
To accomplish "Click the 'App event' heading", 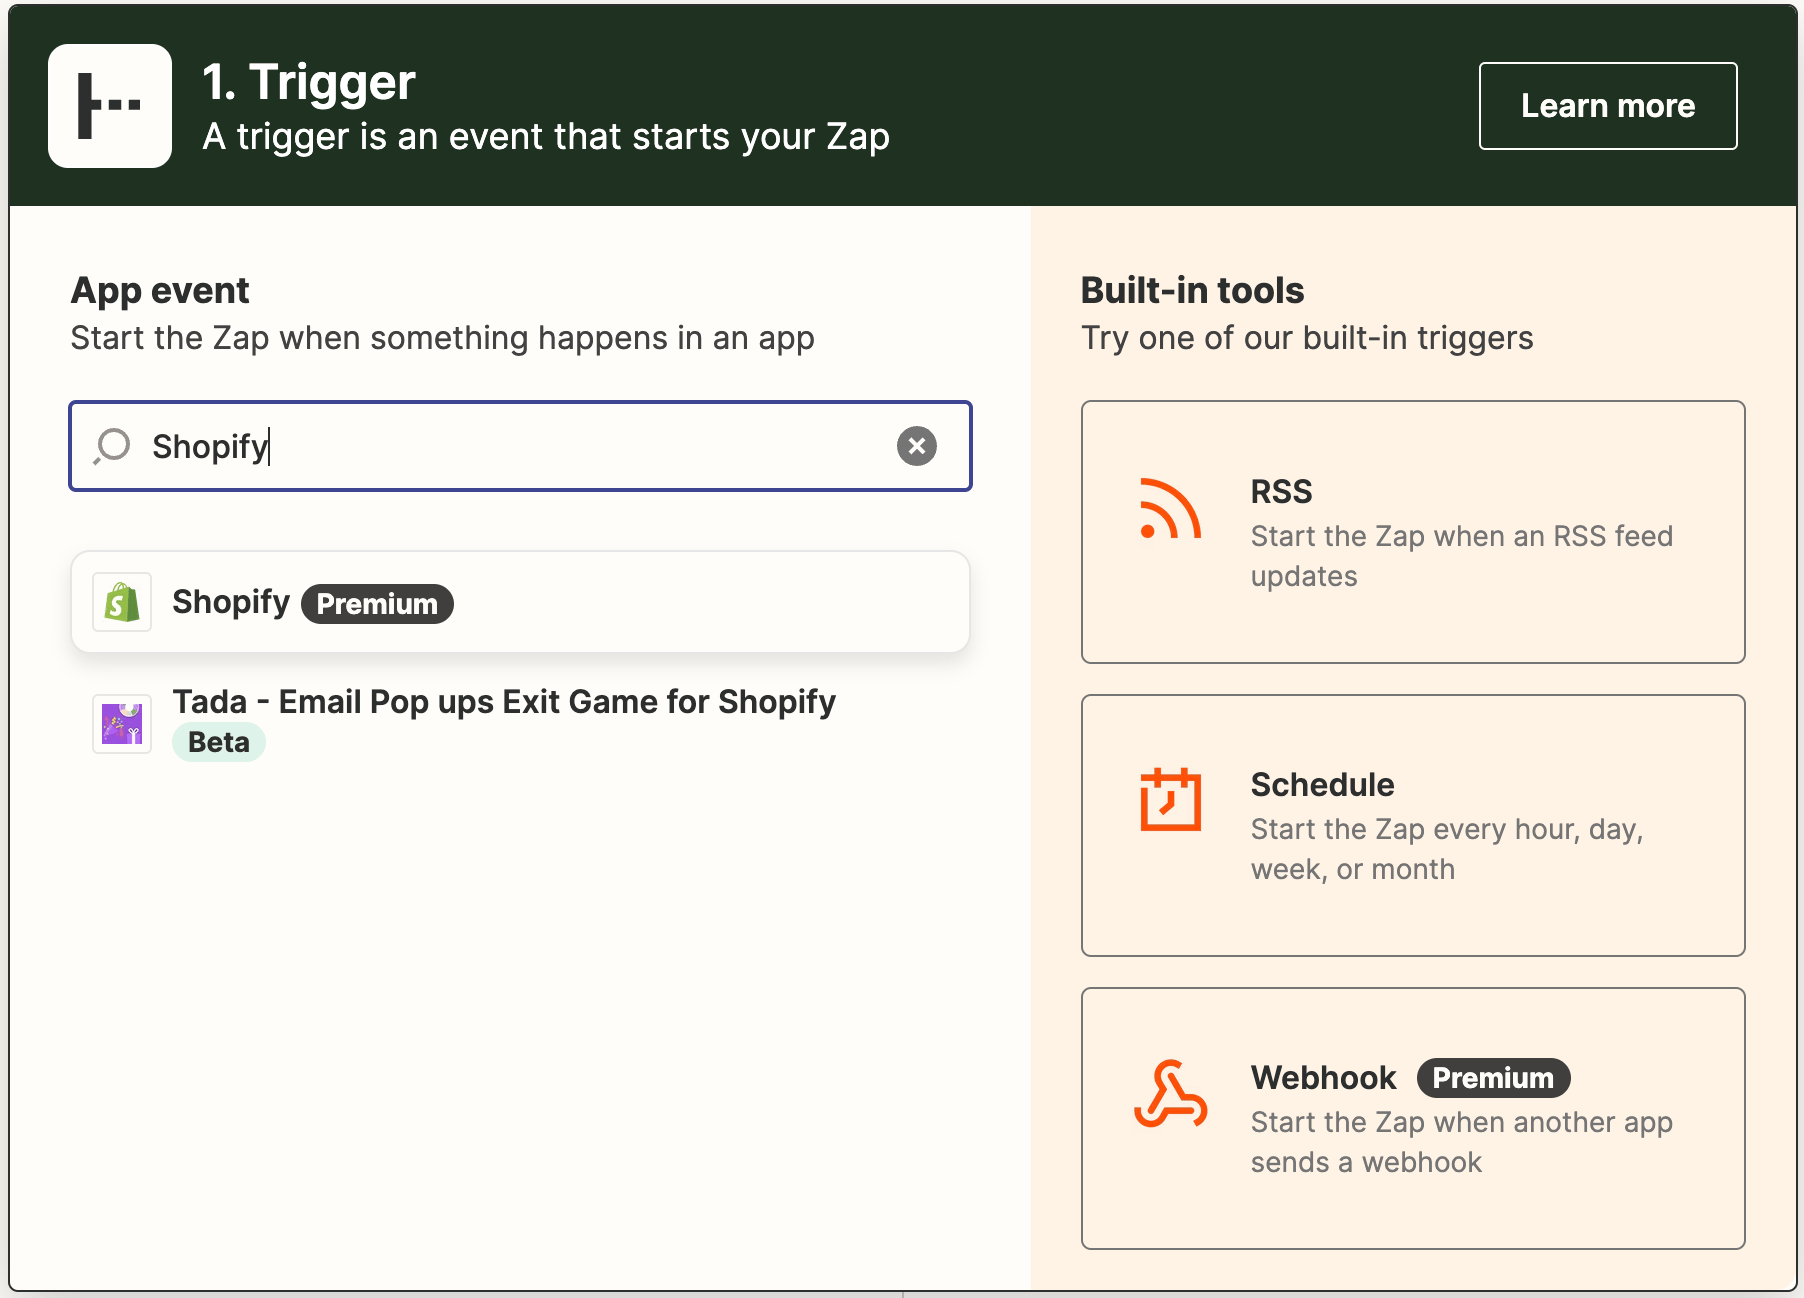I will [160, 291].
